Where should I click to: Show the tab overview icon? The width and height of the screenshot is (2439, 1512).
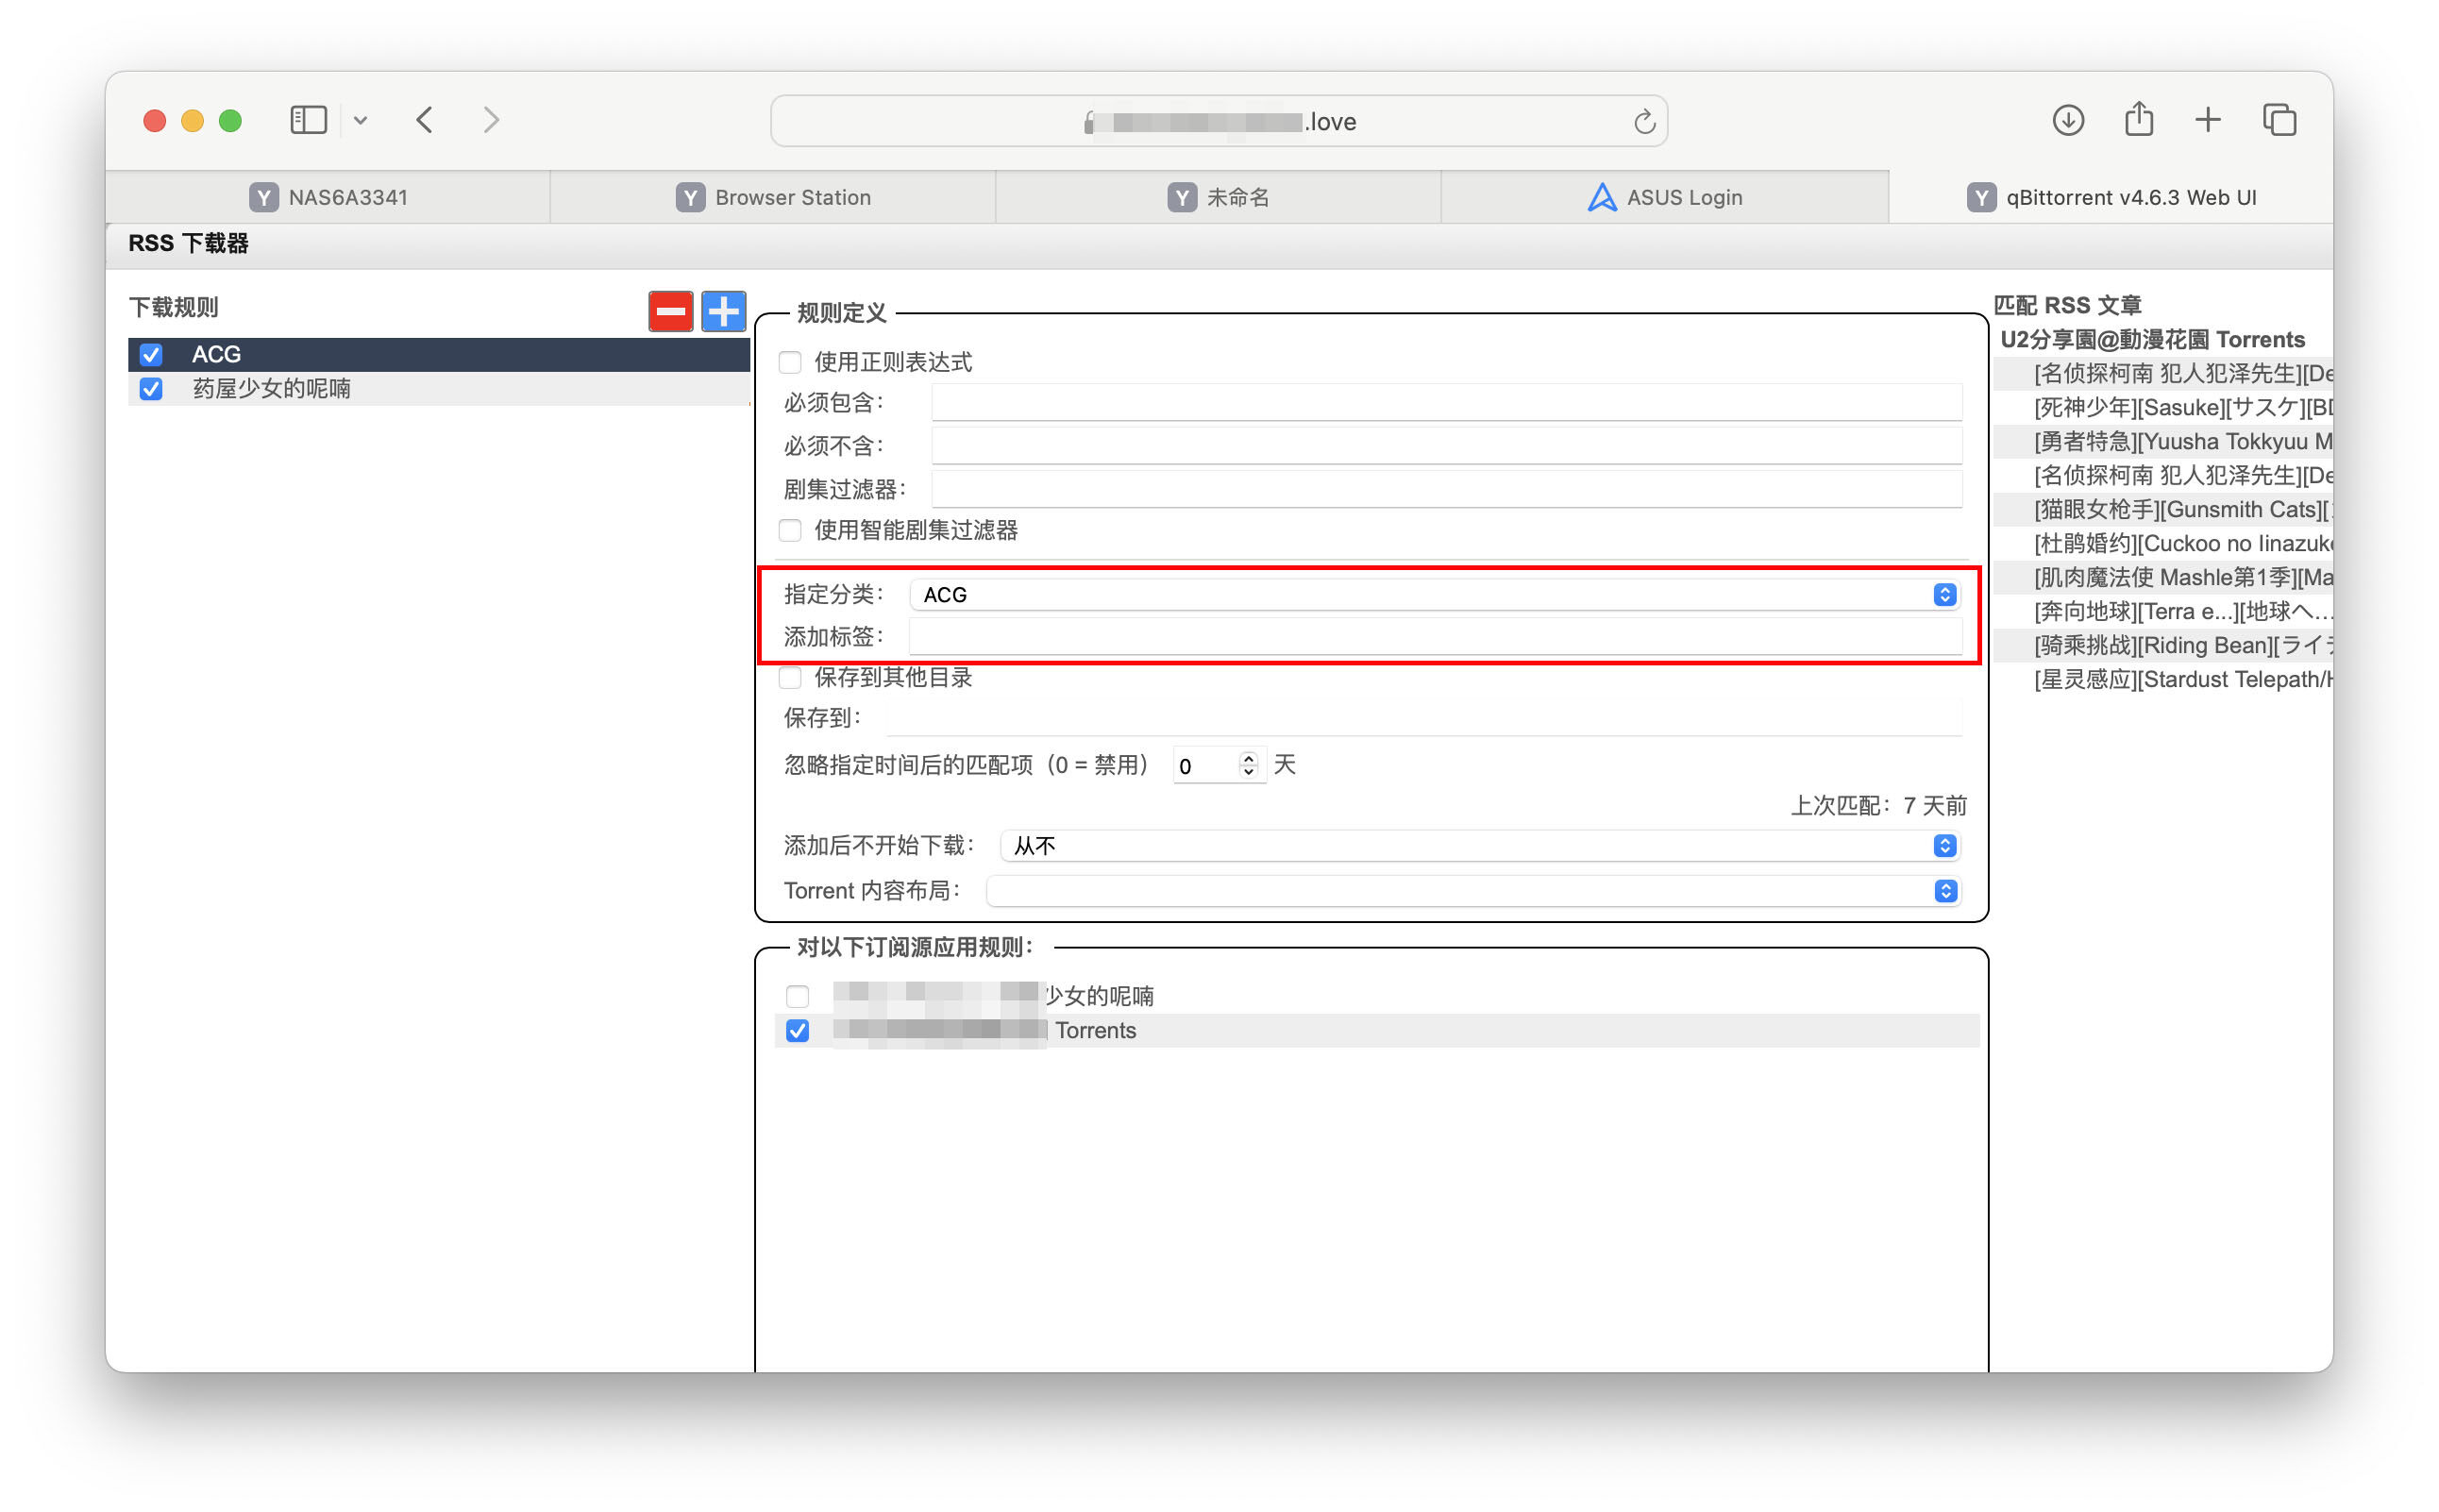click(x=2279, y=120)
